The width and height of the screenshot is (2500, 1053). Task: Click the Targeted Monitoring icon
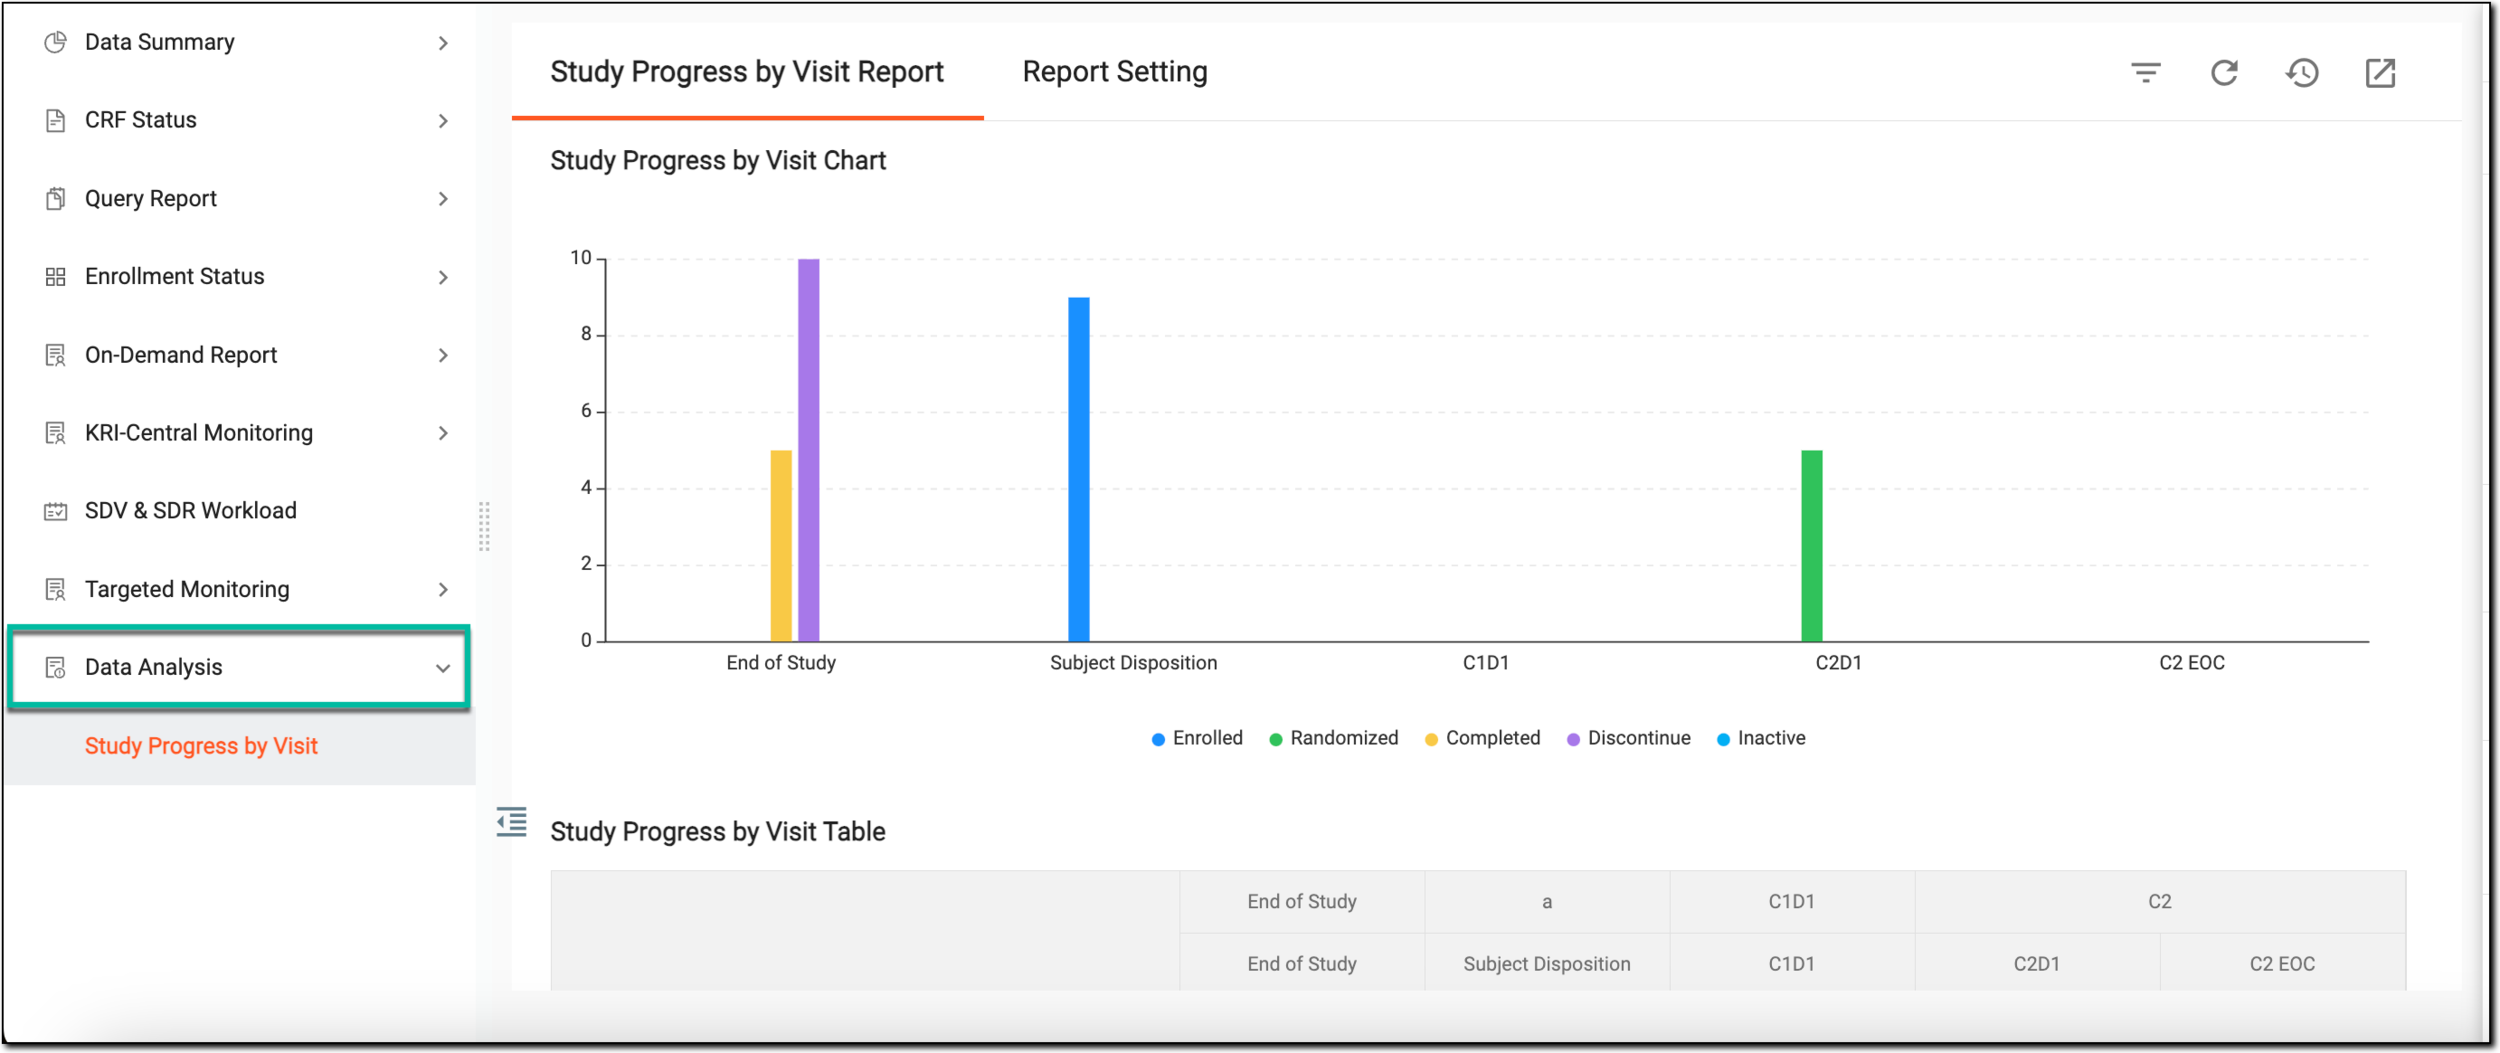pos(56,589)
